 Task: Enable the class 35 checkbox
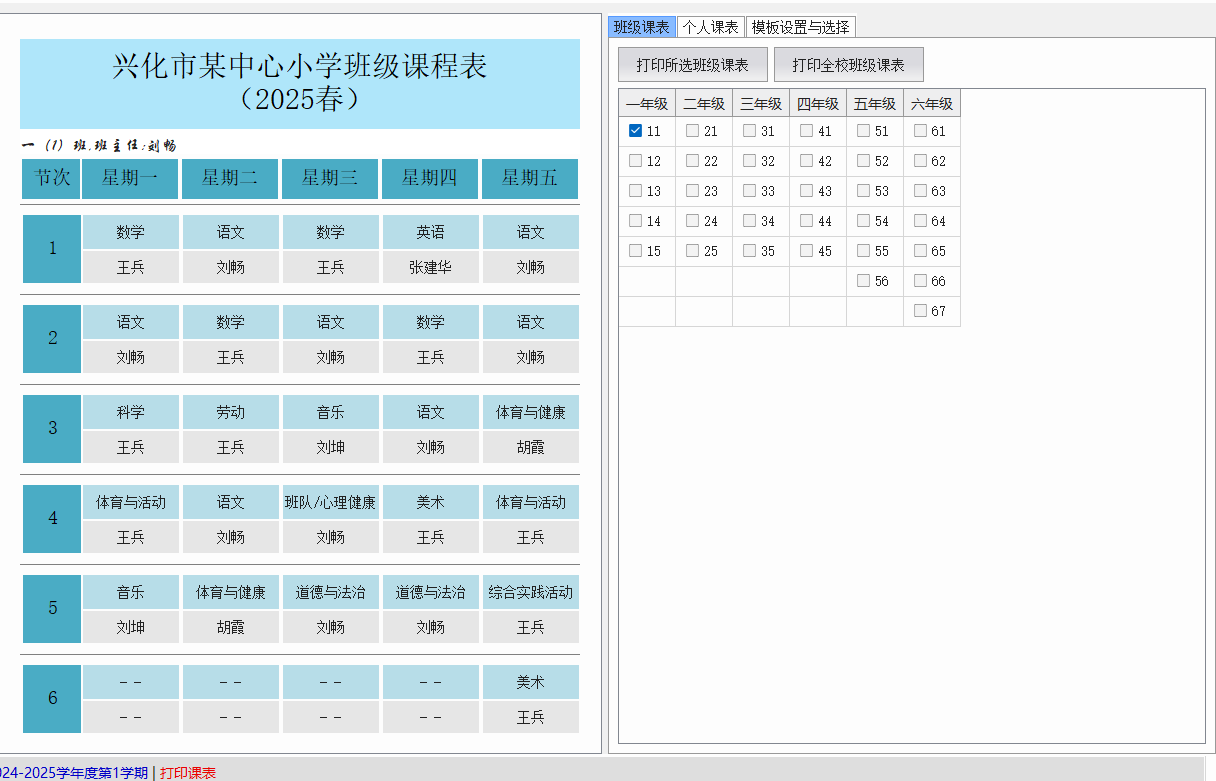click(x=749, y=251)
